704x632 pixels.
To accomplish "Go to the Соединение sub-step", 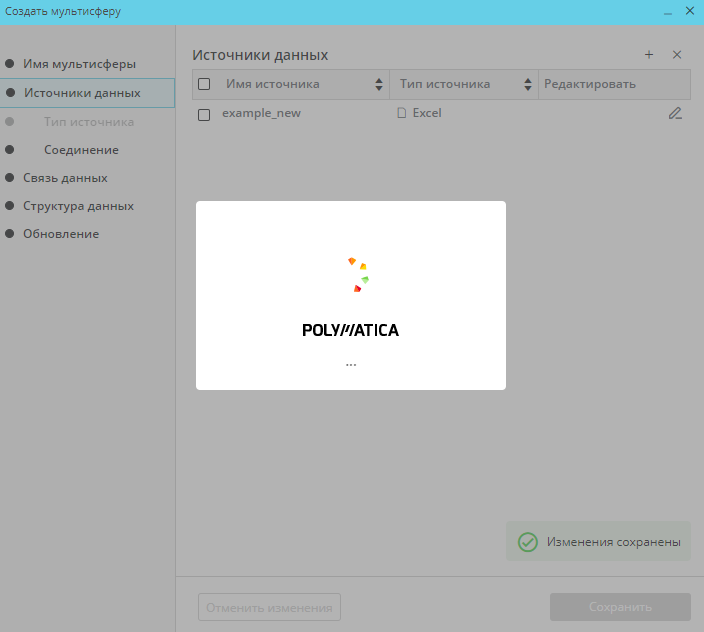I will pos(81,149).
